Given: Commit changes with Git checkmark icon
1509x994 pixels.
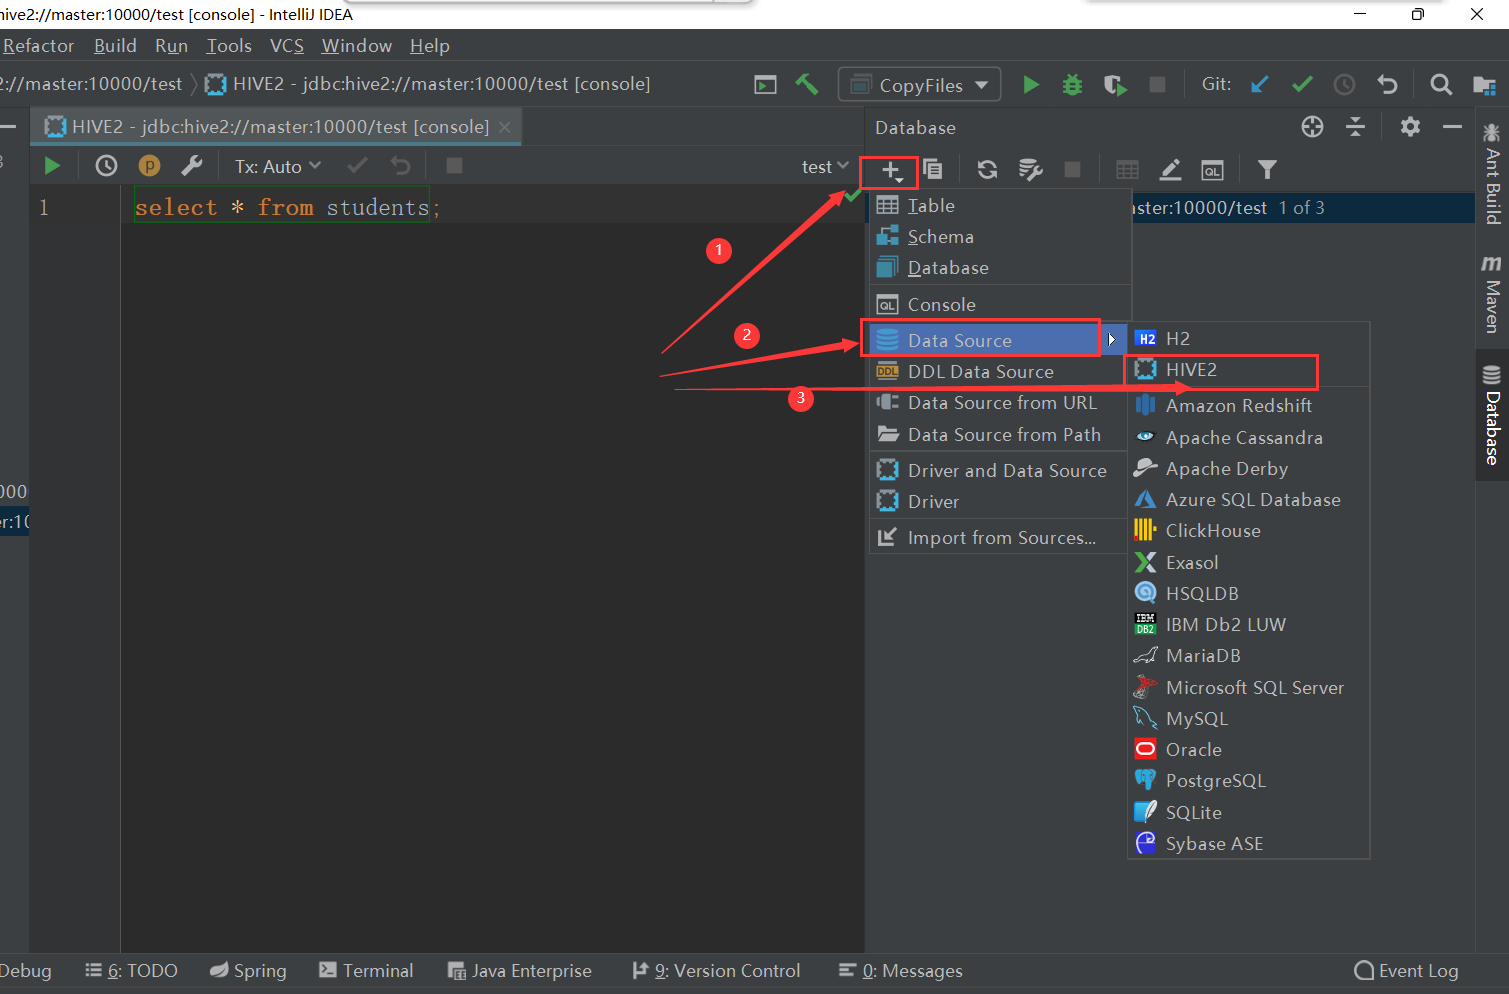Looking at the screenshot, I should pos(1302,85).
